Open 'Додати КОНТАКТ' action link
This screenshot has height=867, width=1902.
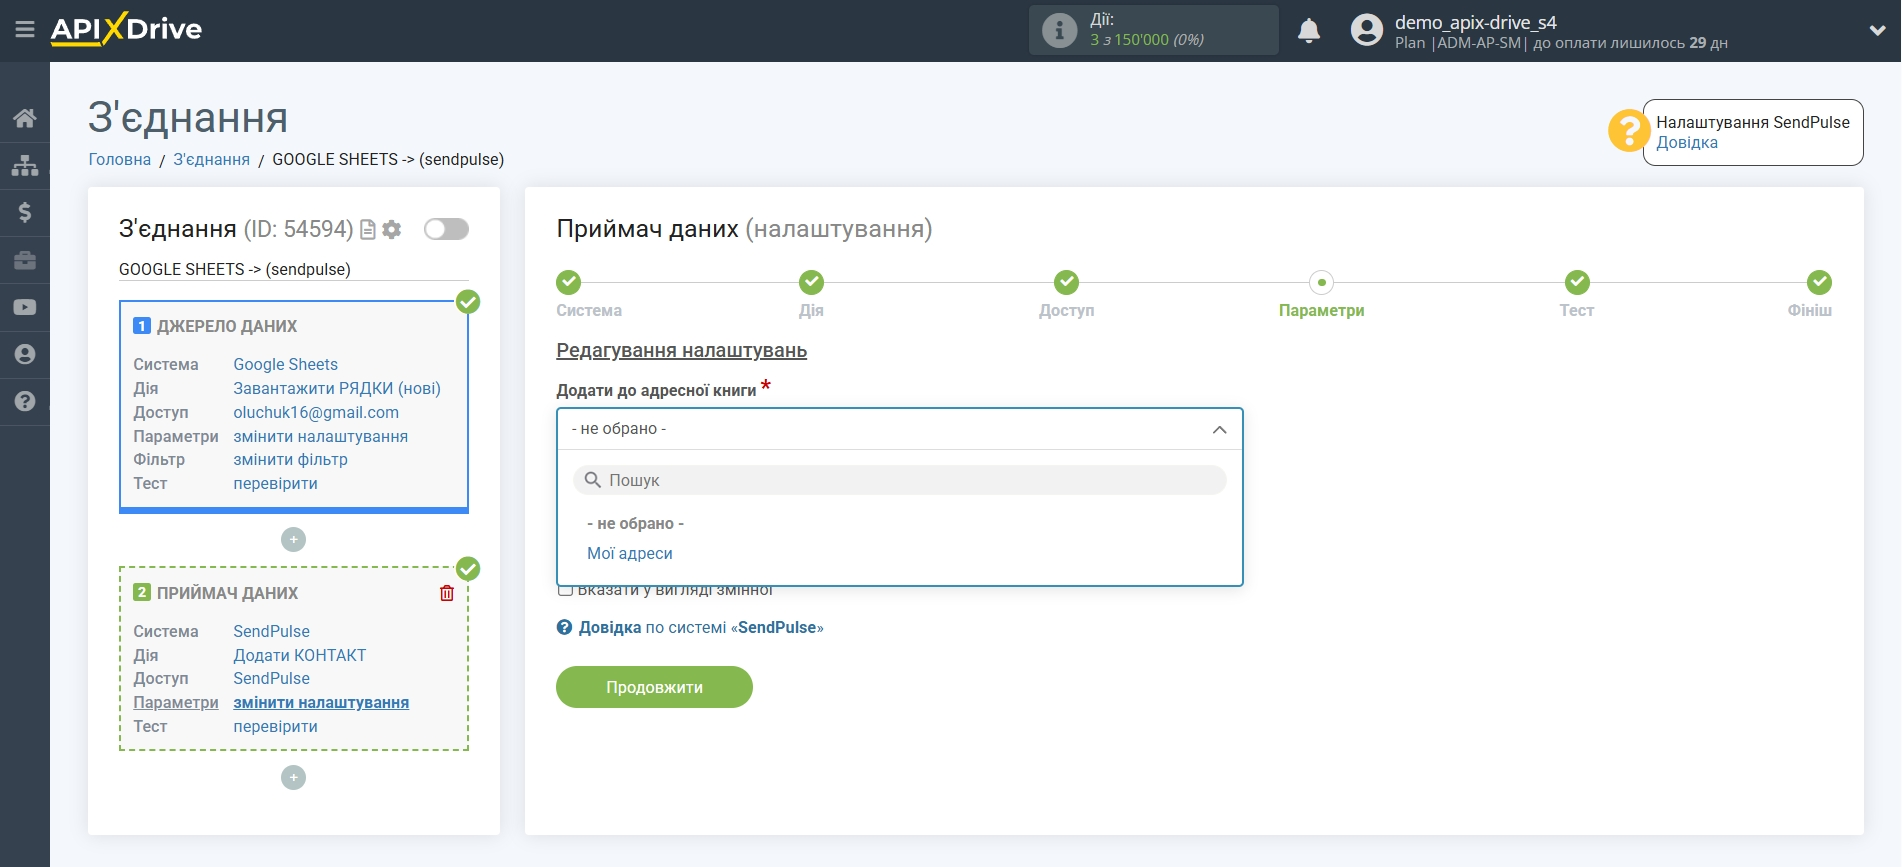click(x=300, y=656)
